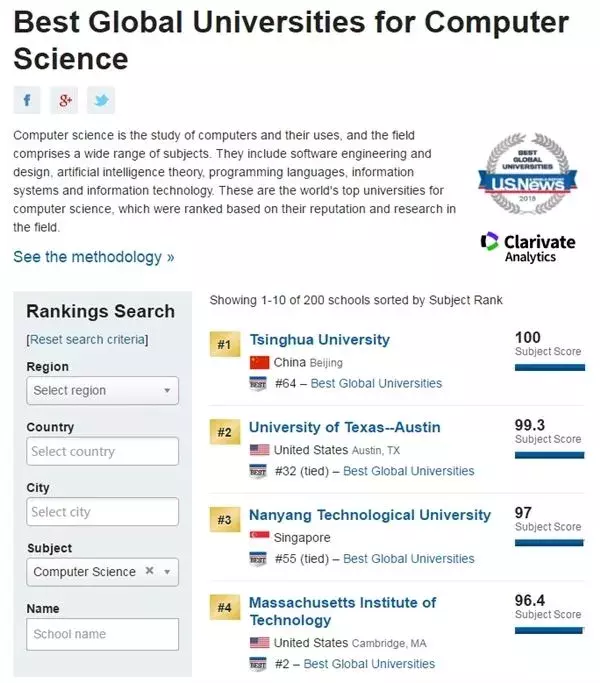600x683 pixels.
Task: Click the Select country field
Action: click(x=102, y=451)
